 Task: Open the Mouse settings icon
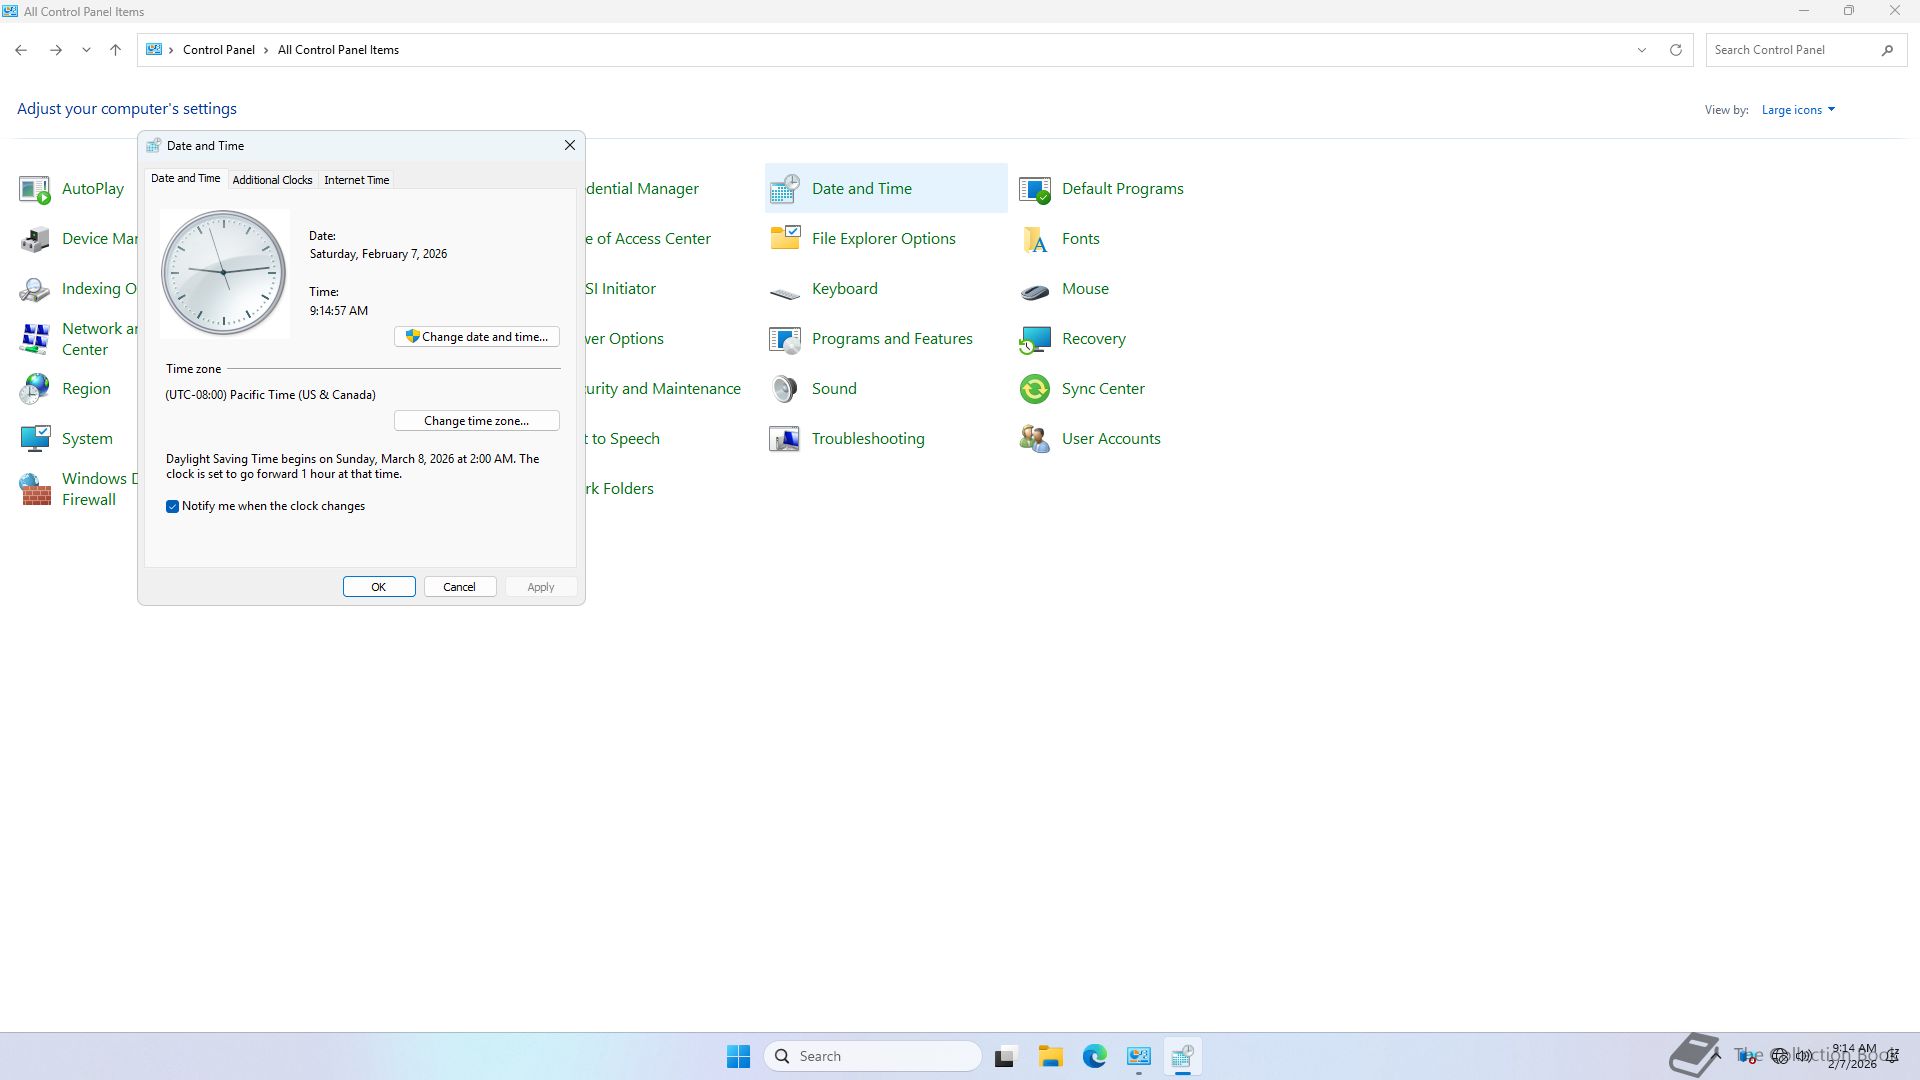click(1035, 289)
